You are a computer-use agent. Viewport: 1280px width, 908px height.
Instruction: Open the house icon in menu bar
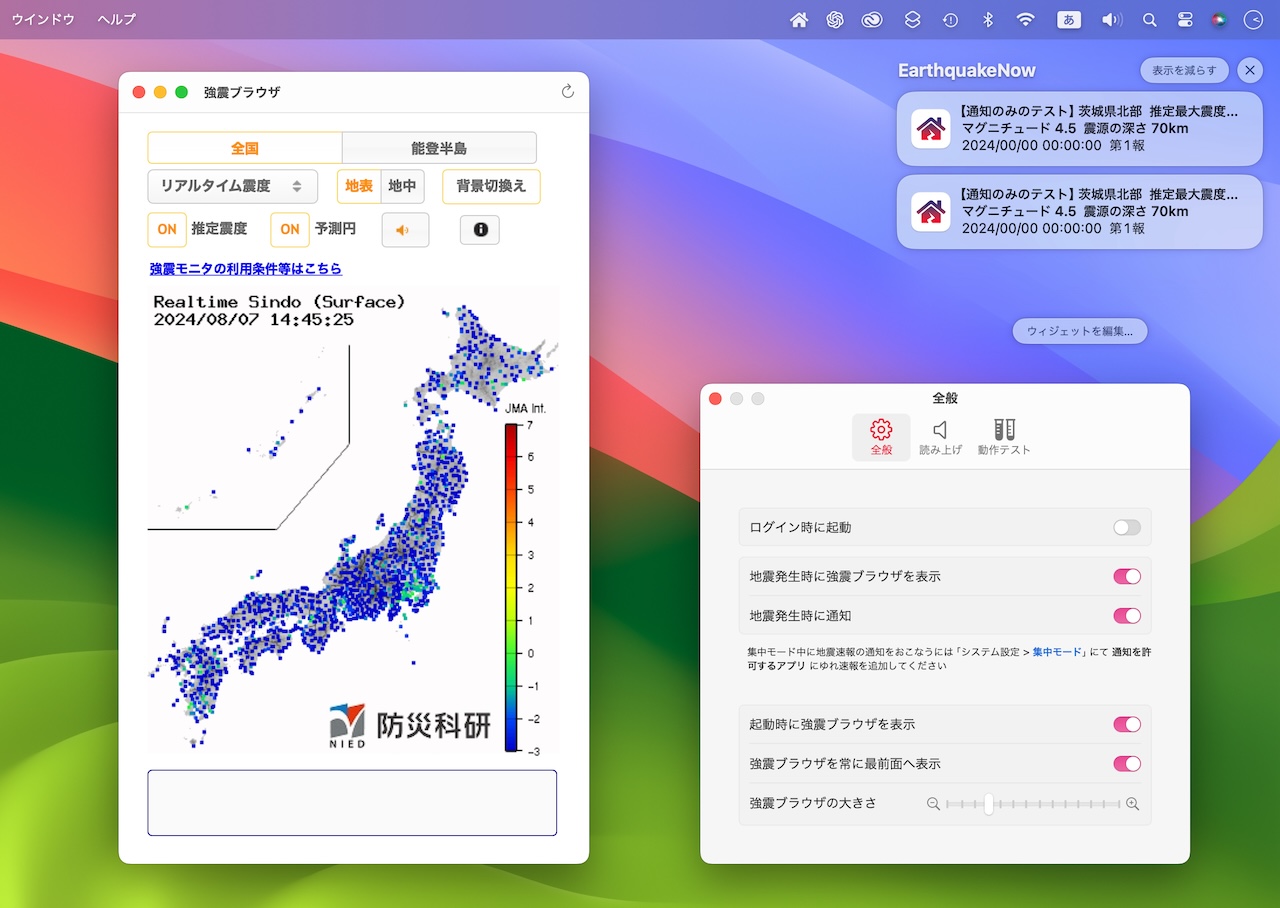coord(799,20)
